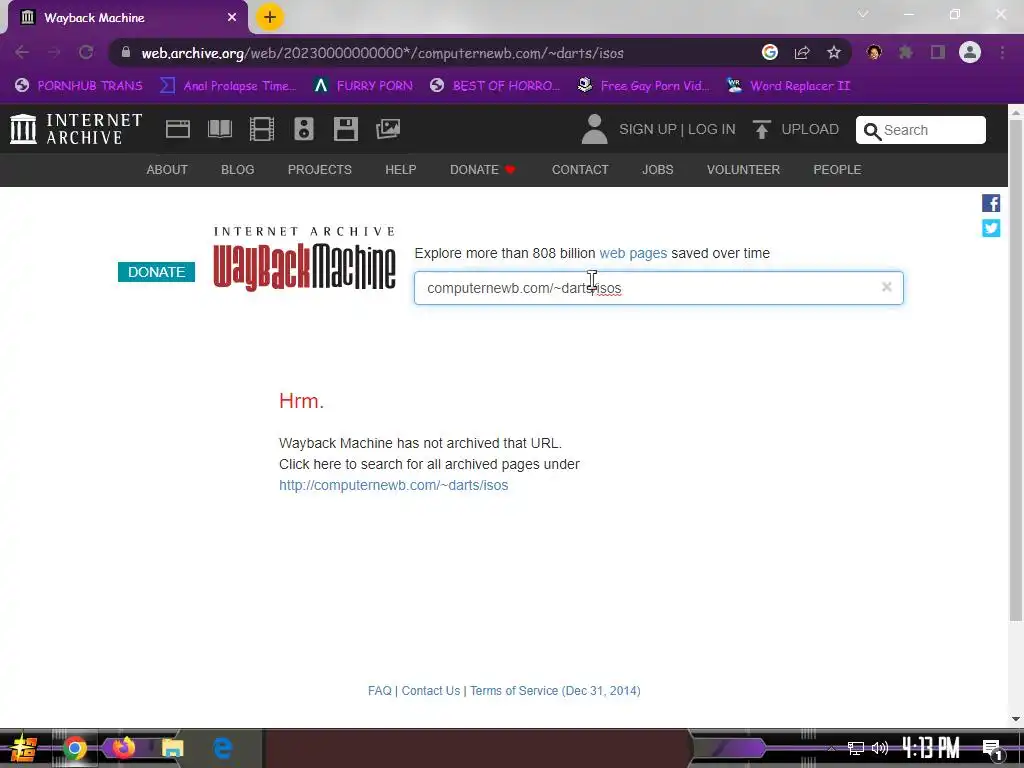Click the UPLOAD link text
This screenshot has height=768, width=1024.
click(x=810, y=129)
